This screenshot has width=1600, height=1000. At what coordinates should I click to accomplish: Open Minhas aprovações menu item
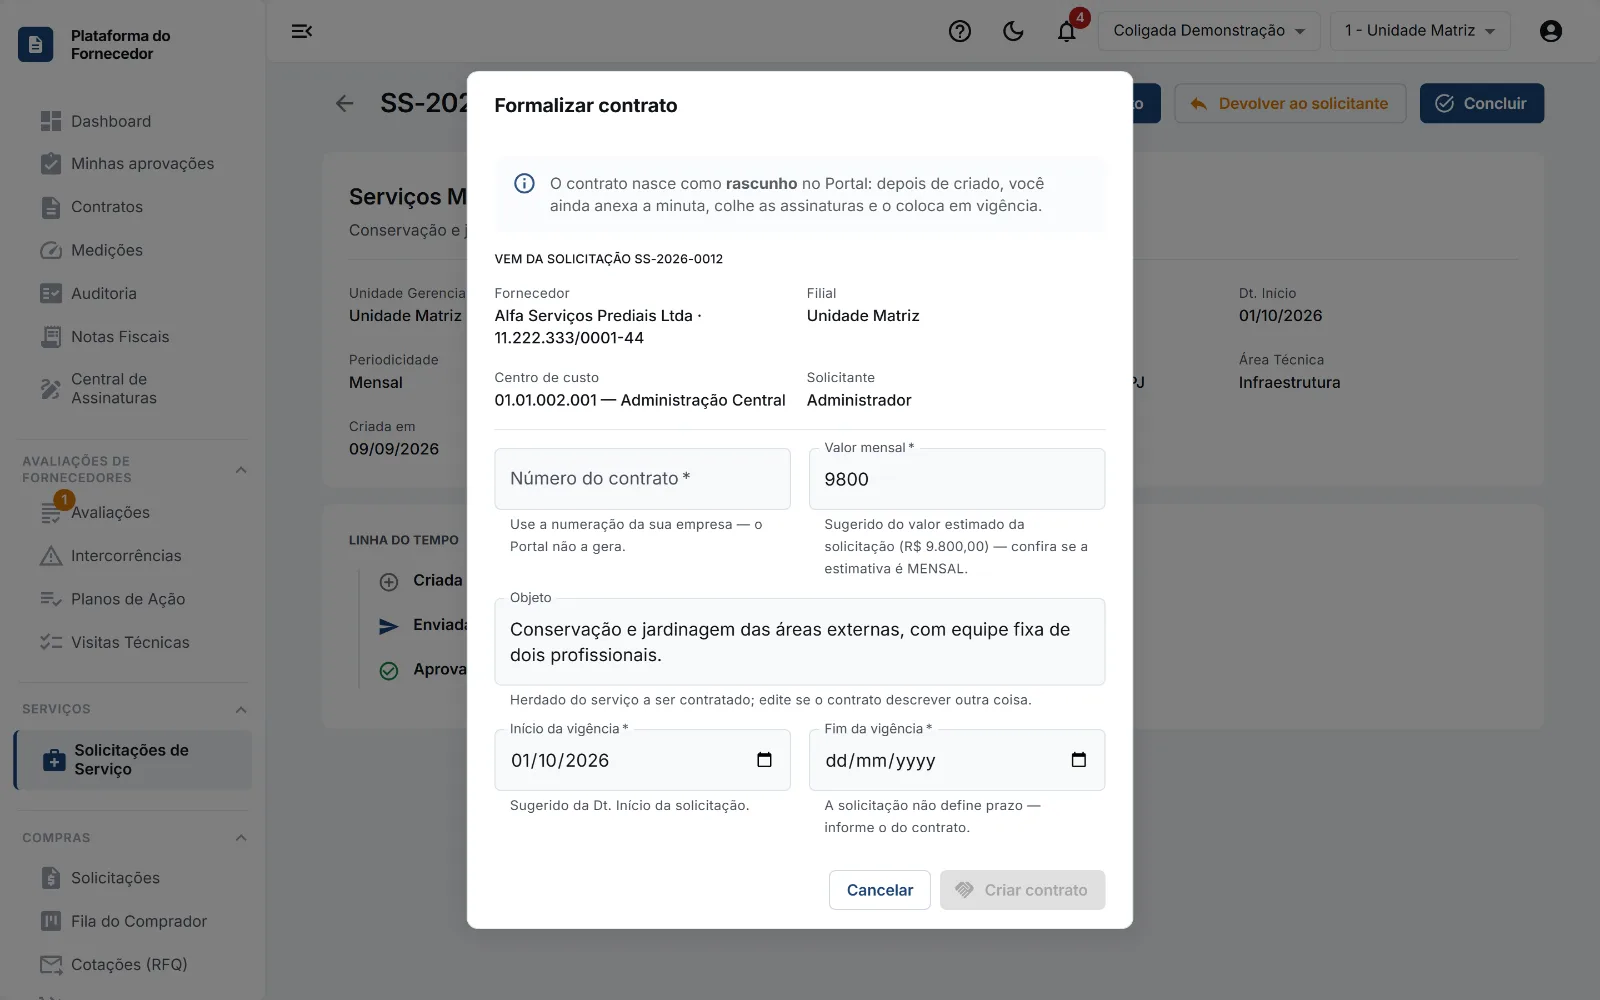133,164
